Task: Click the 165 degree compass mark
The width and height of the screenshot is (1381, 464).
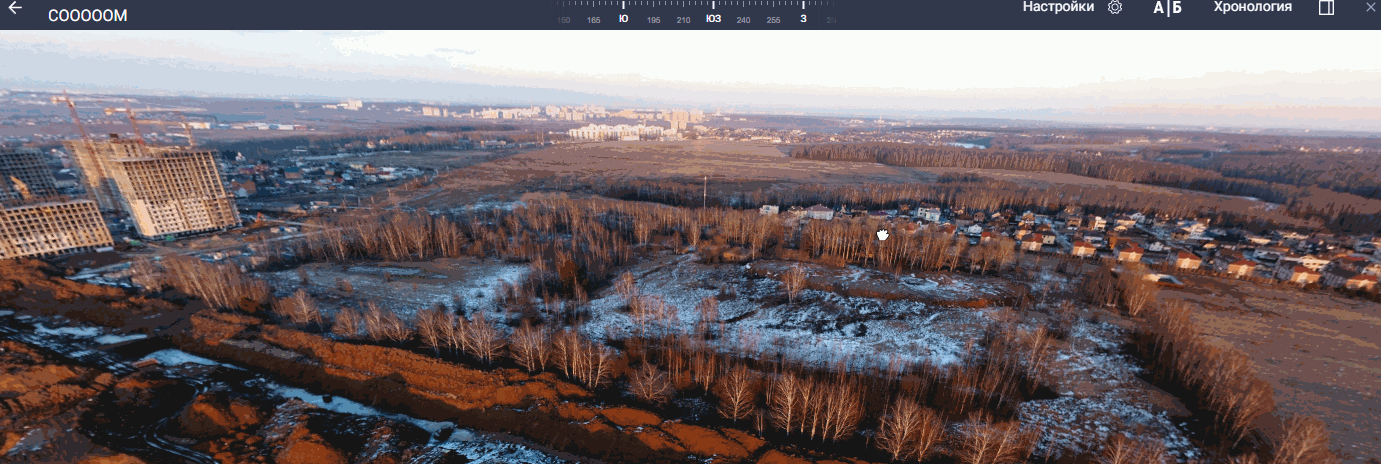Action: pos(594,20)
